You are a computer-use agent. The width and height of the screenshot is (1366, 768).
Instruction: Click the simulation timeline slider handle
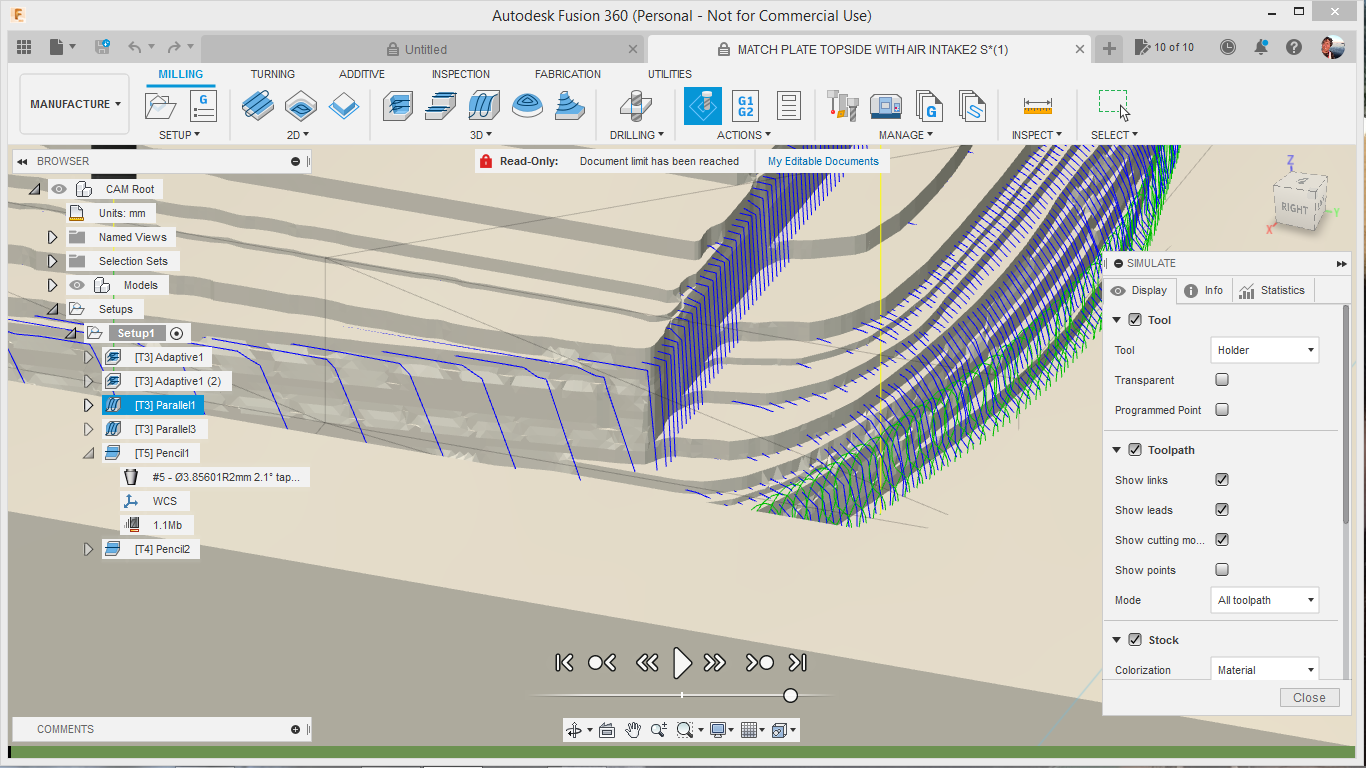tap(790, 695)
